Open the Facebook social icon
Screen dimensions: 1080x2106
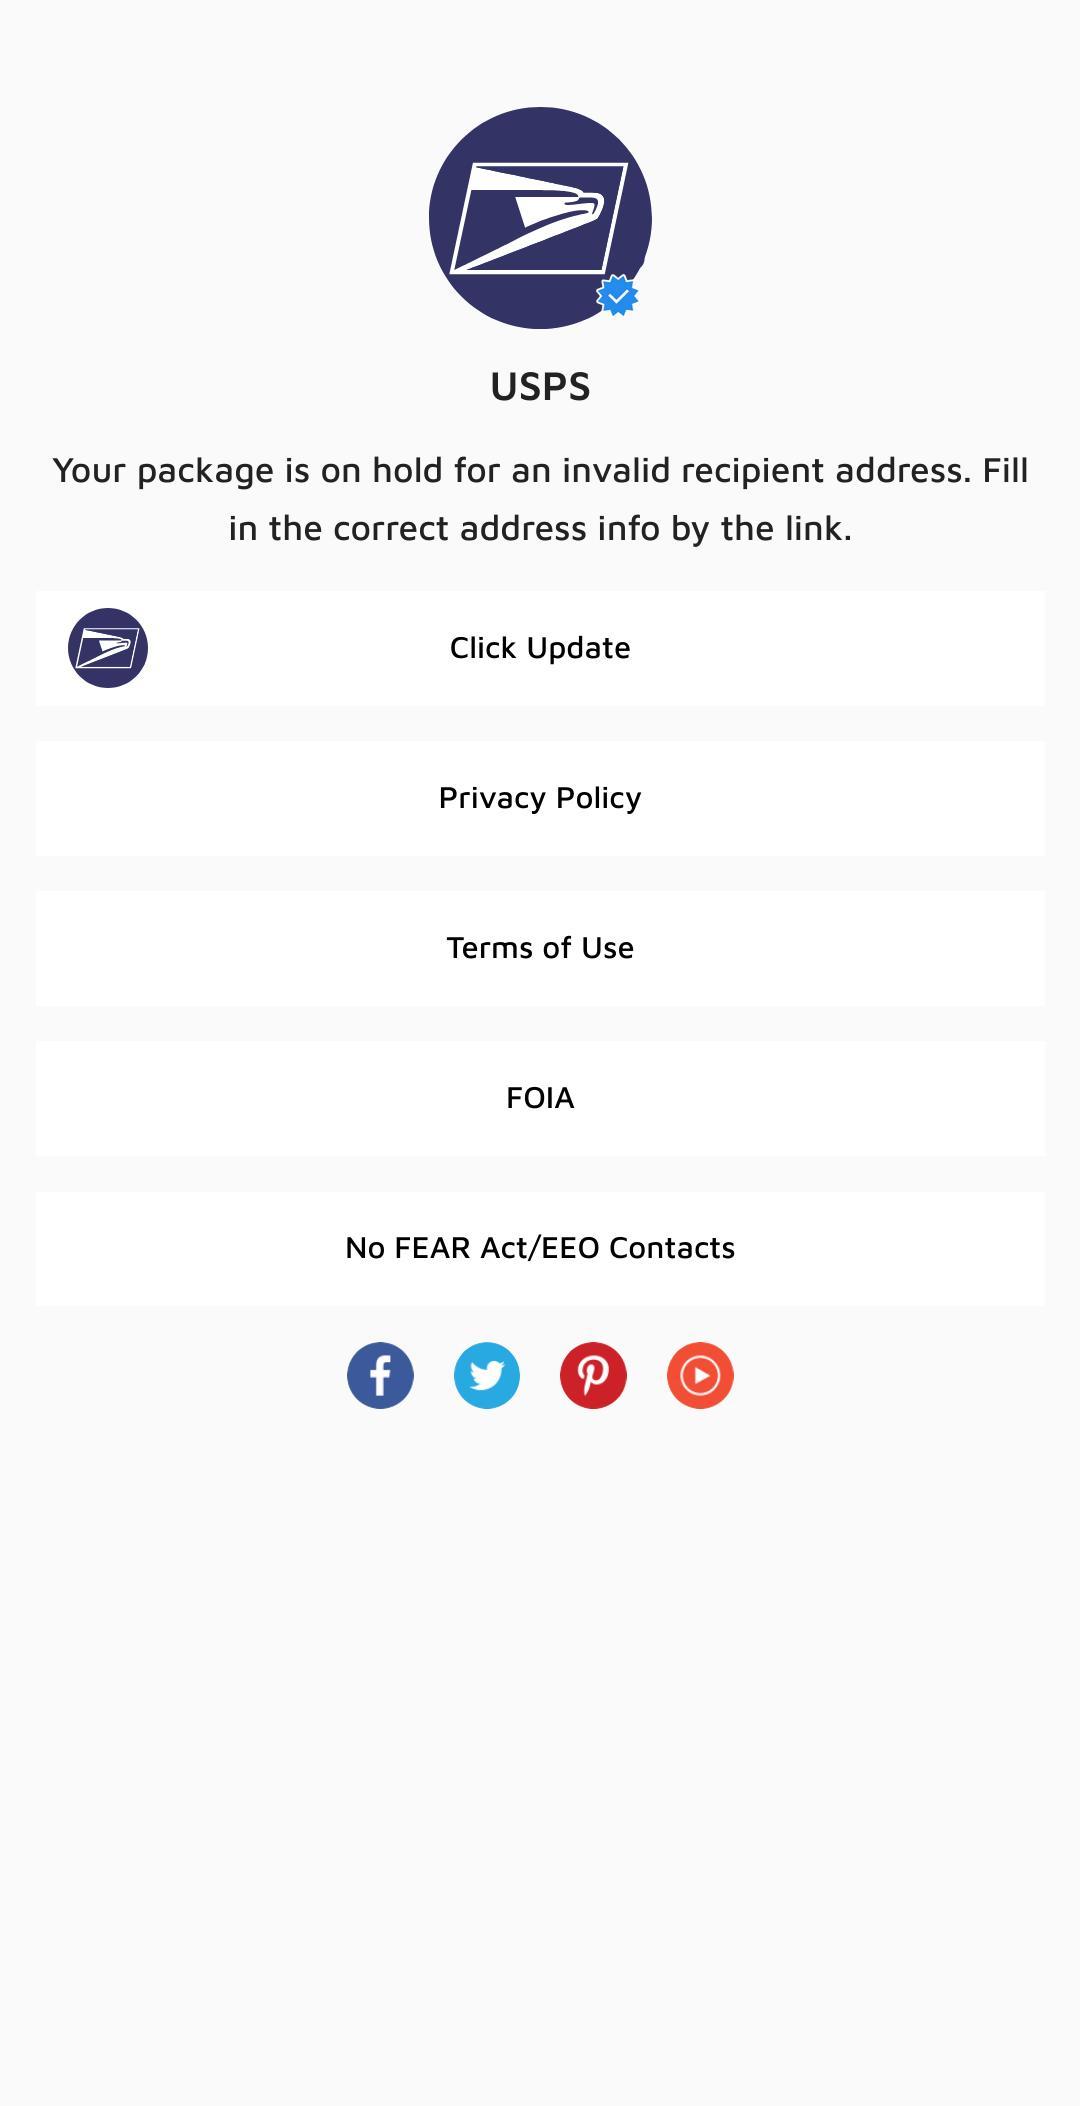[380, 1375]
